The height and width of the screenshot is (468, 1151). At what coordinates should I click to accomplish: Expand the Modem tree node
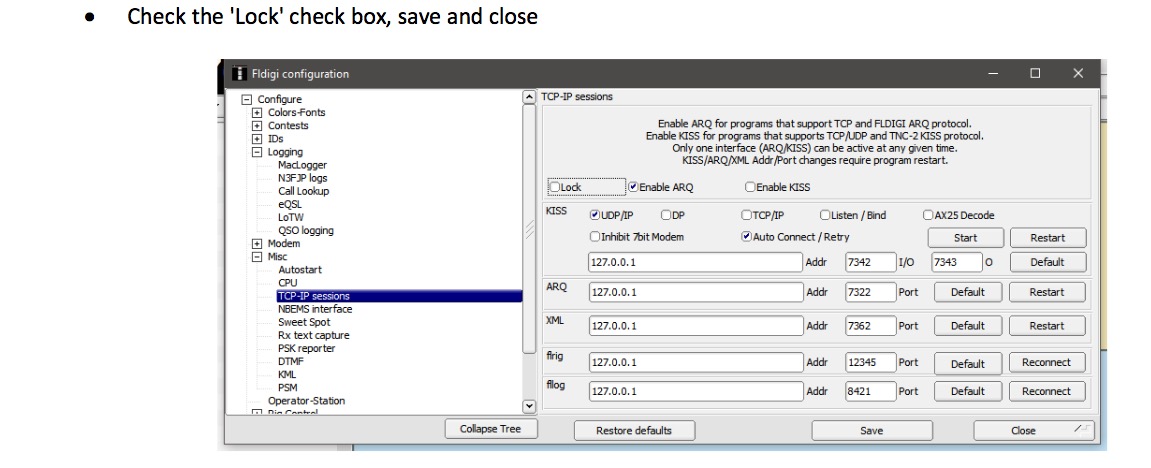pos(257,244)
